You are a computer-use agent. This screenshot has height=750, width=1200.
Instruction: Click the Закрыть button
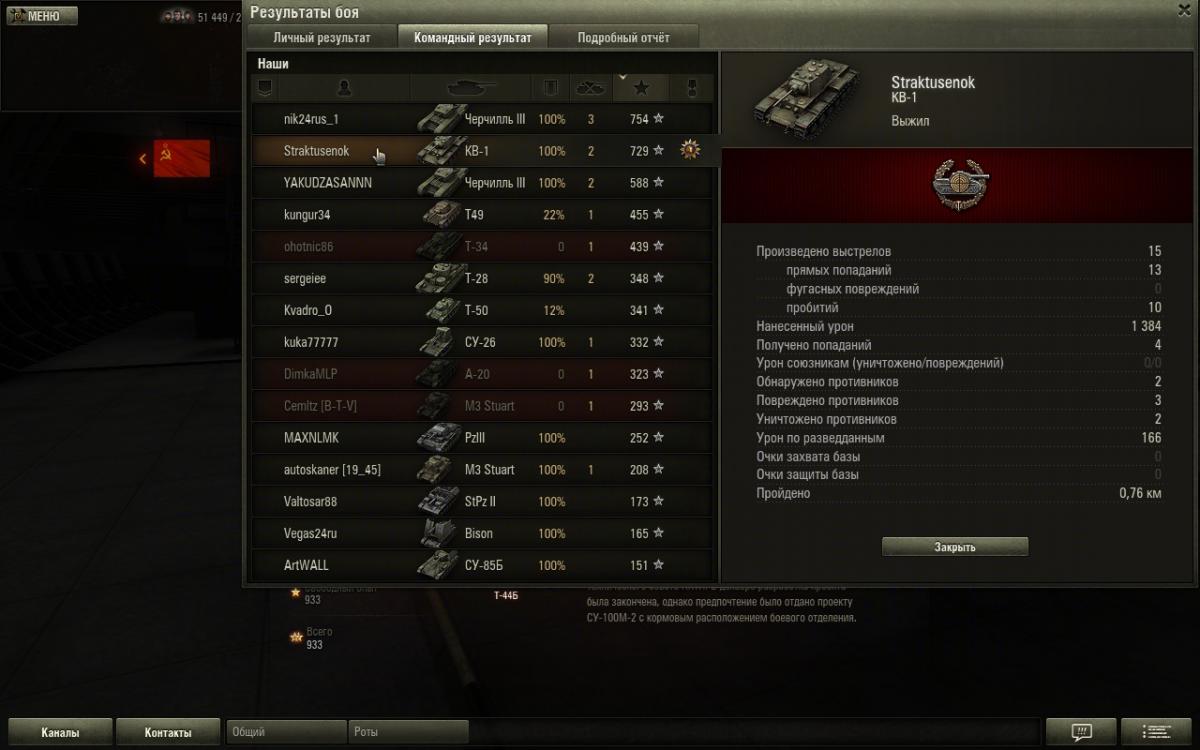955,547
